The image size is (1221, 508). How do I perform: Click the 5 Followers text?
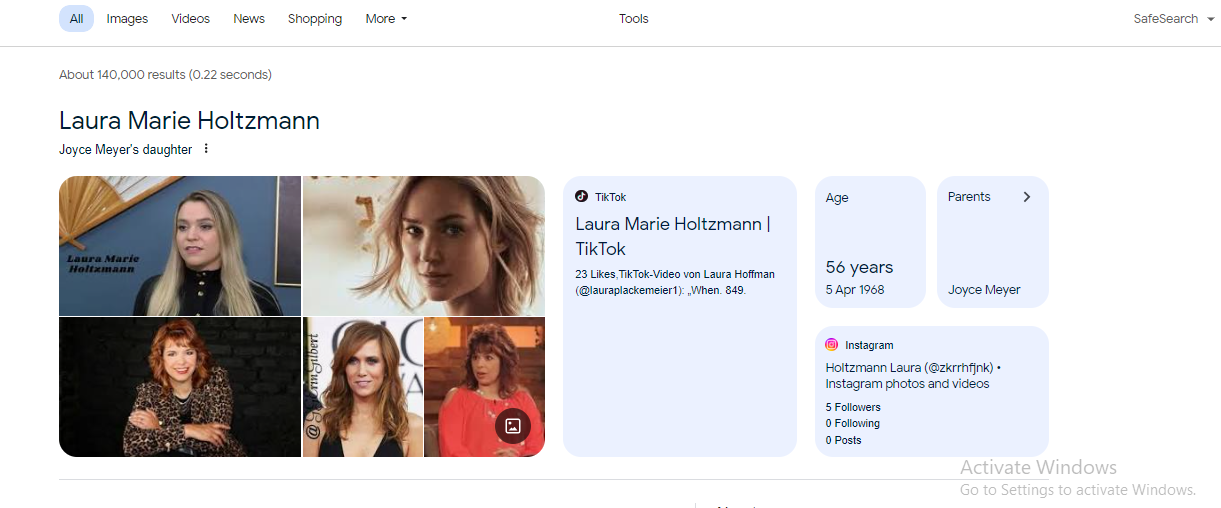tap(853, 407)
